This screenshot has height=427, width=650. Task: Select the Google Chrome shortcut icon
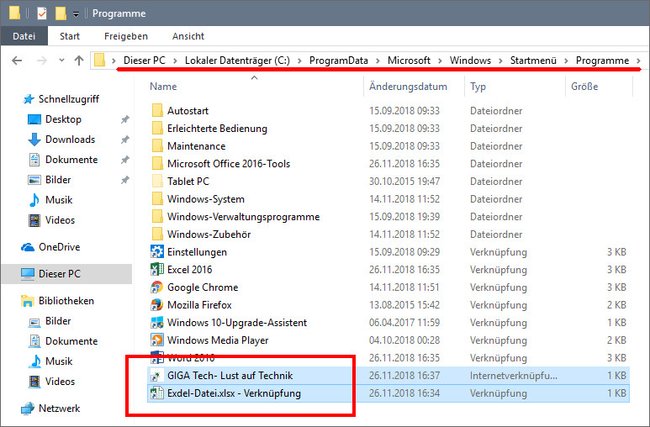tap(157, 287)
